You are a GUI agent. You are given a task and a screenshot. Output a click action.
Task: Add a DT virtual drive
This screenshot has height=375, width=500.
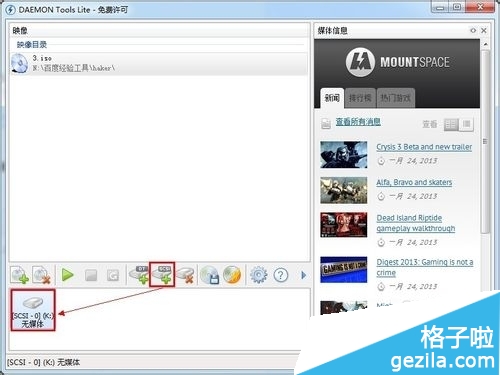pos(139,275)
